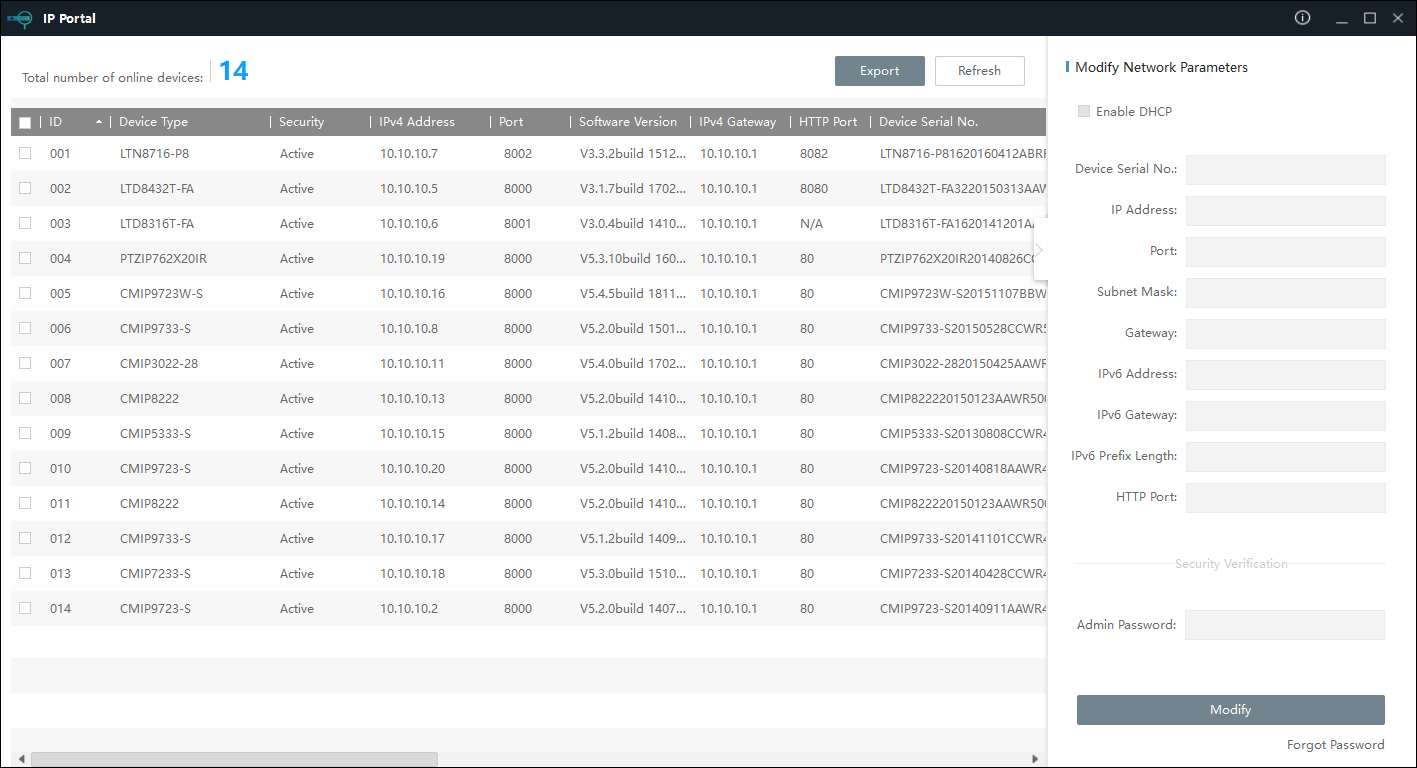1417x768 pixels.
Task: Minimize the IP Portal window
Action: pos(1341,18)
